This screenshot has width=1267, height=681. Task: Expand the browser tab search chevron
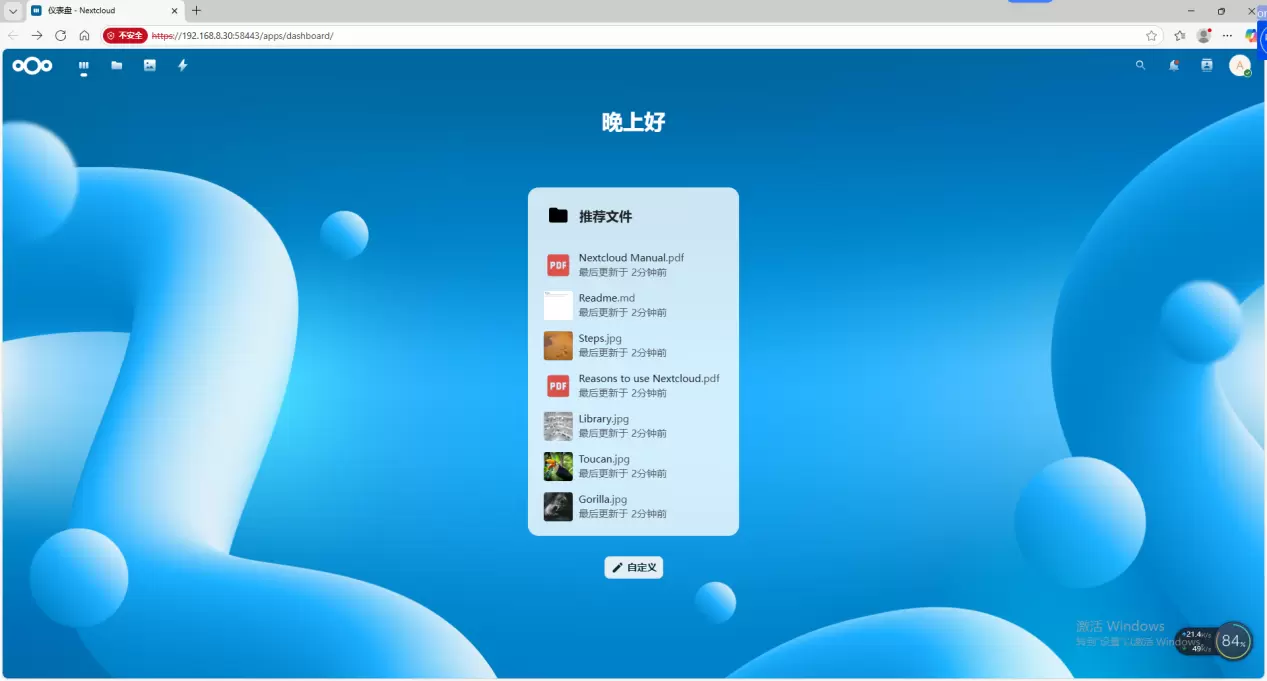13,11
